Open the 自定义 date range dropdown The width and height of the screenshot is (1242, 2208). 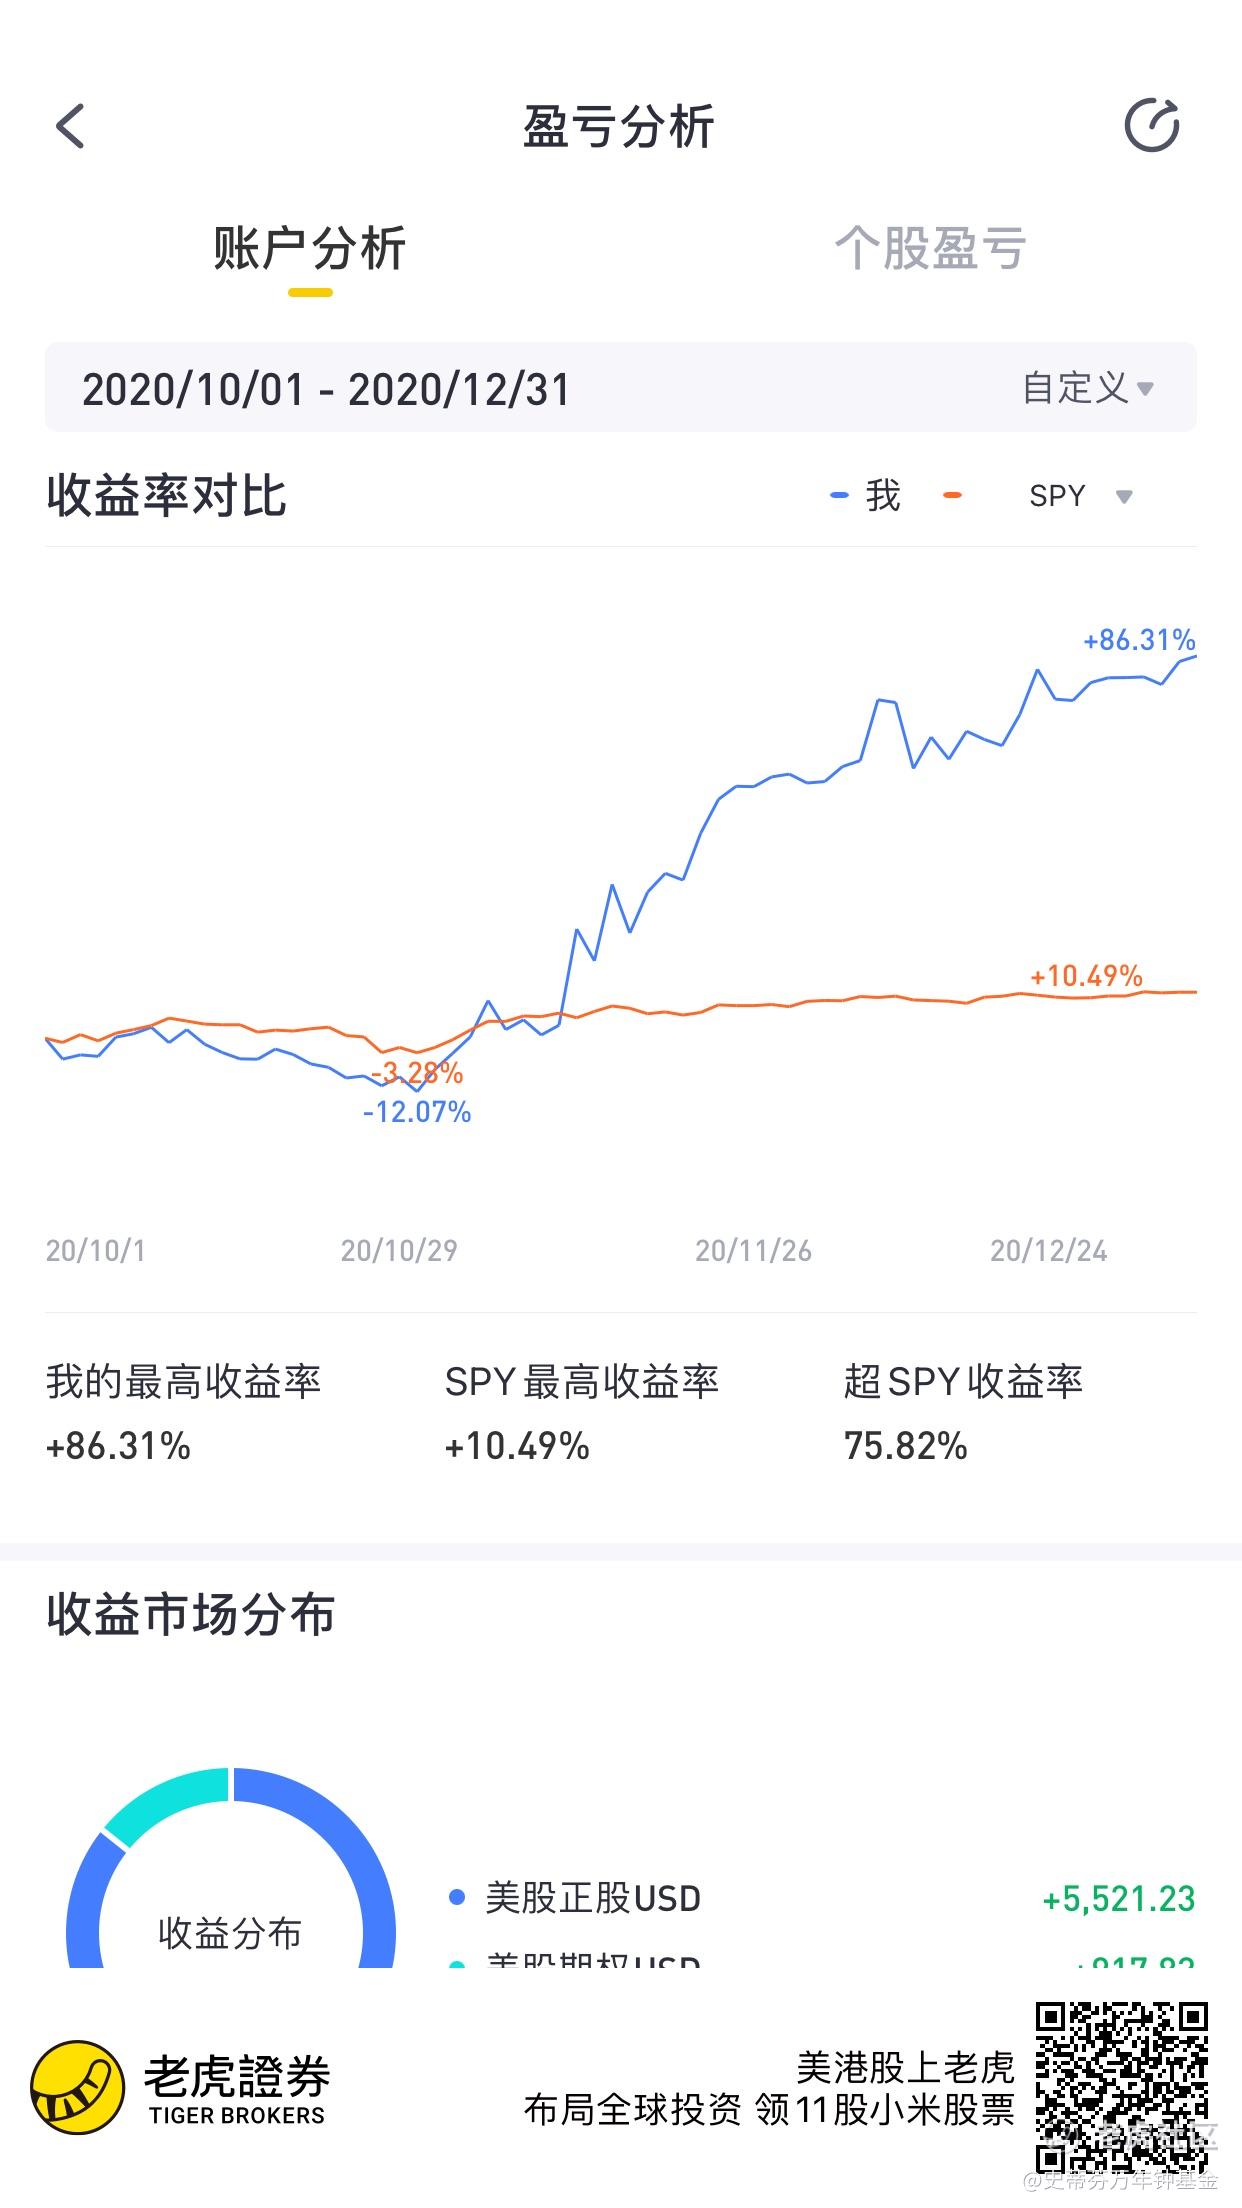pyautogui.click(x=1088, y=388)
